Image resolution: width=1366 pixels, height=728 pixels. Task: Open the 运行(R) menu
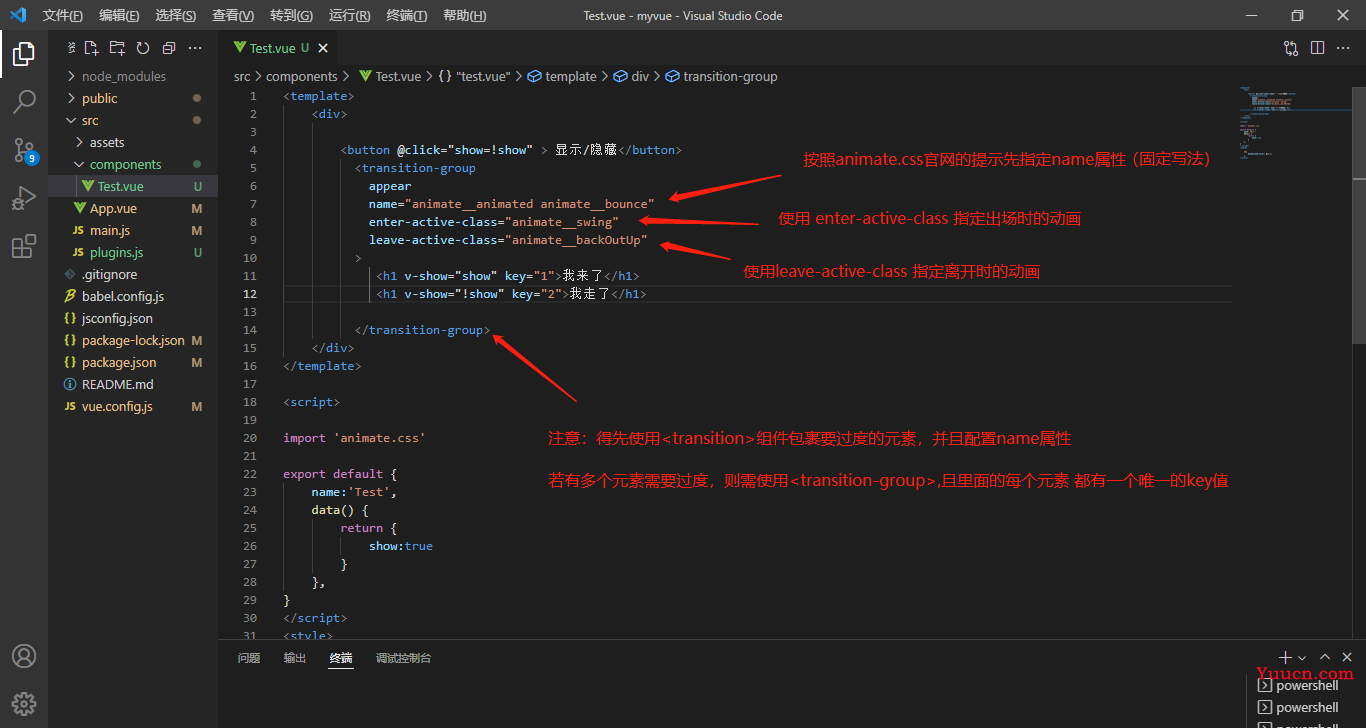(349, 16)
